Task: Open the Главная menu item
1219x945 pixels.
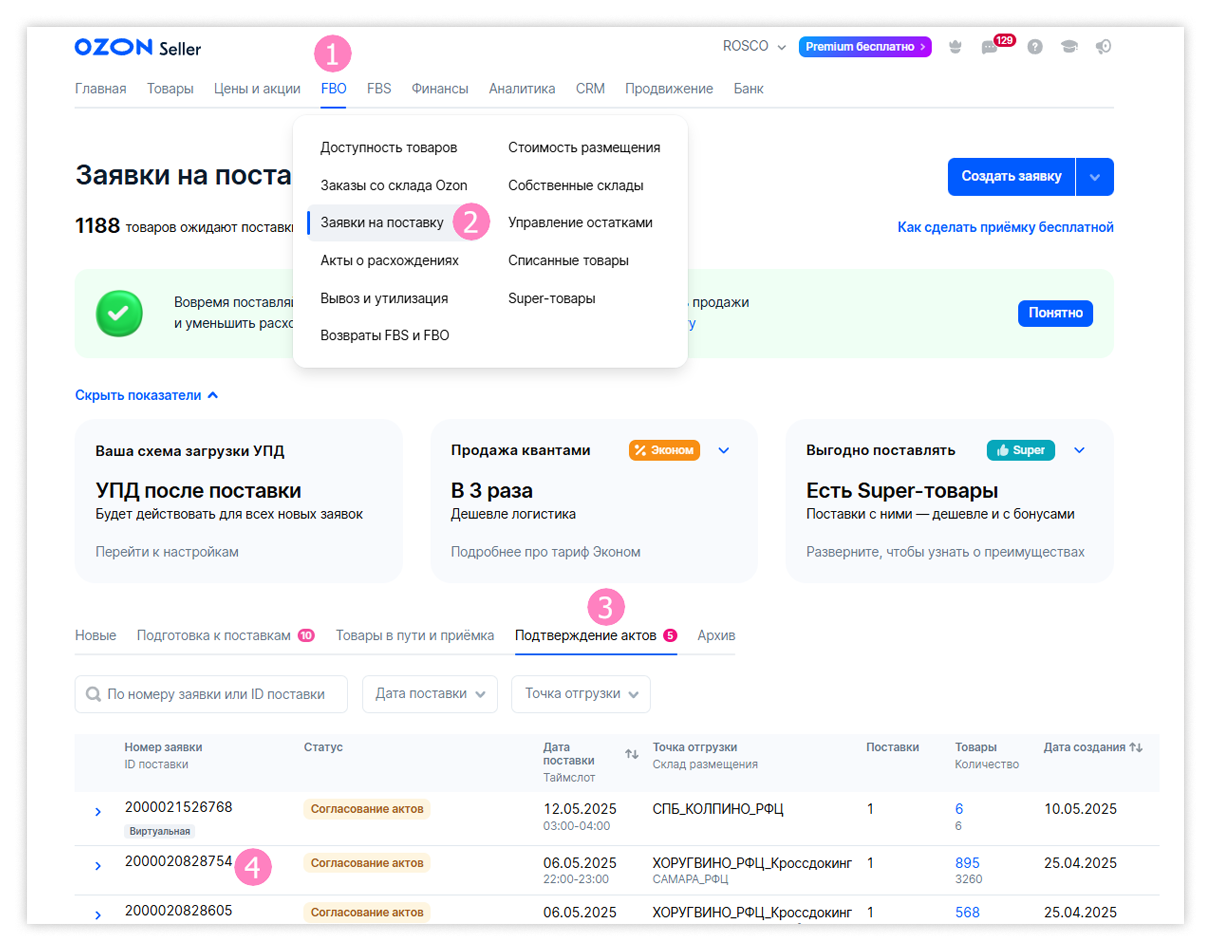Action: point(101,88)
